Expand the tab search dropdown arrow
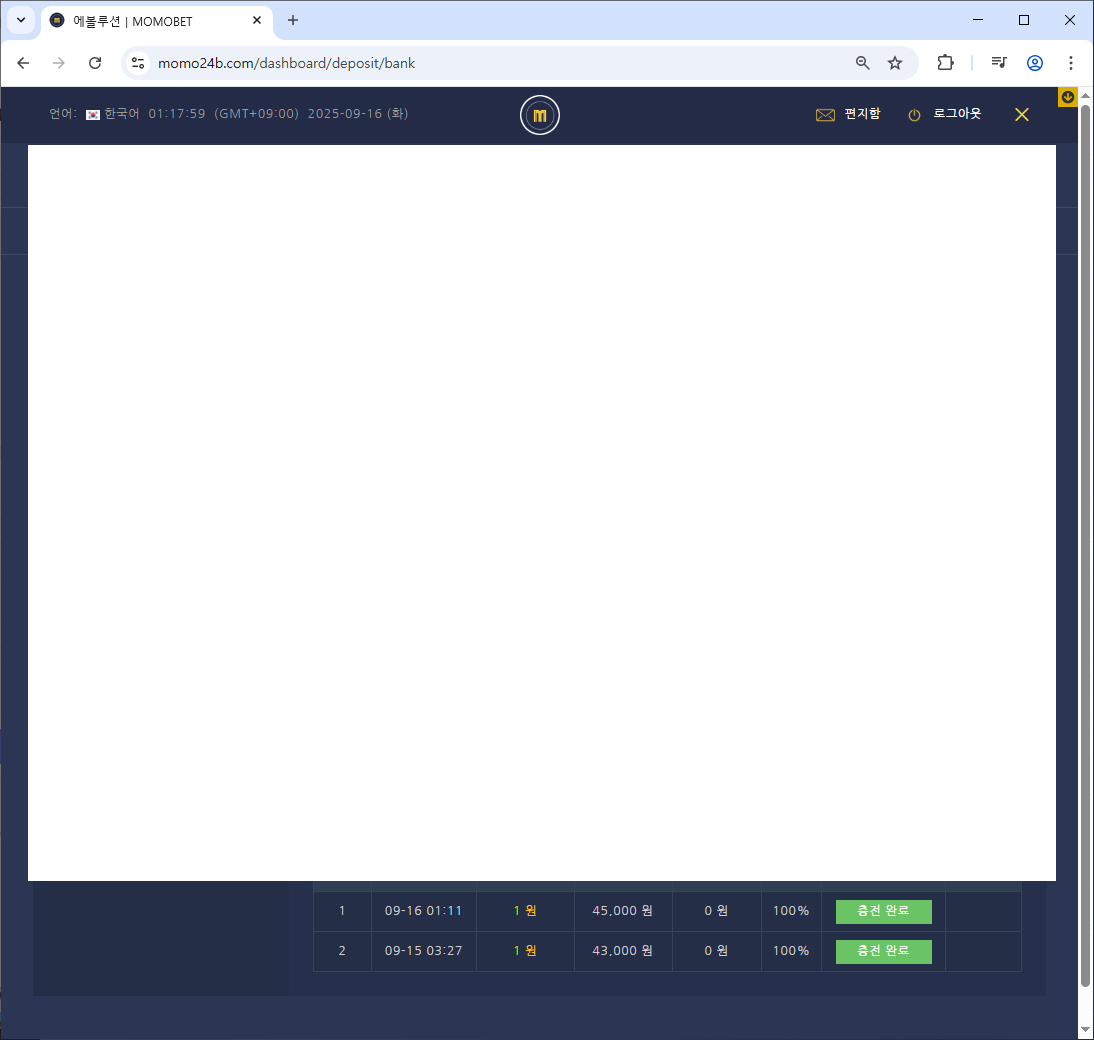Screen dimensions: 1094x1040 pyautogui.click(x=21, y=20)
